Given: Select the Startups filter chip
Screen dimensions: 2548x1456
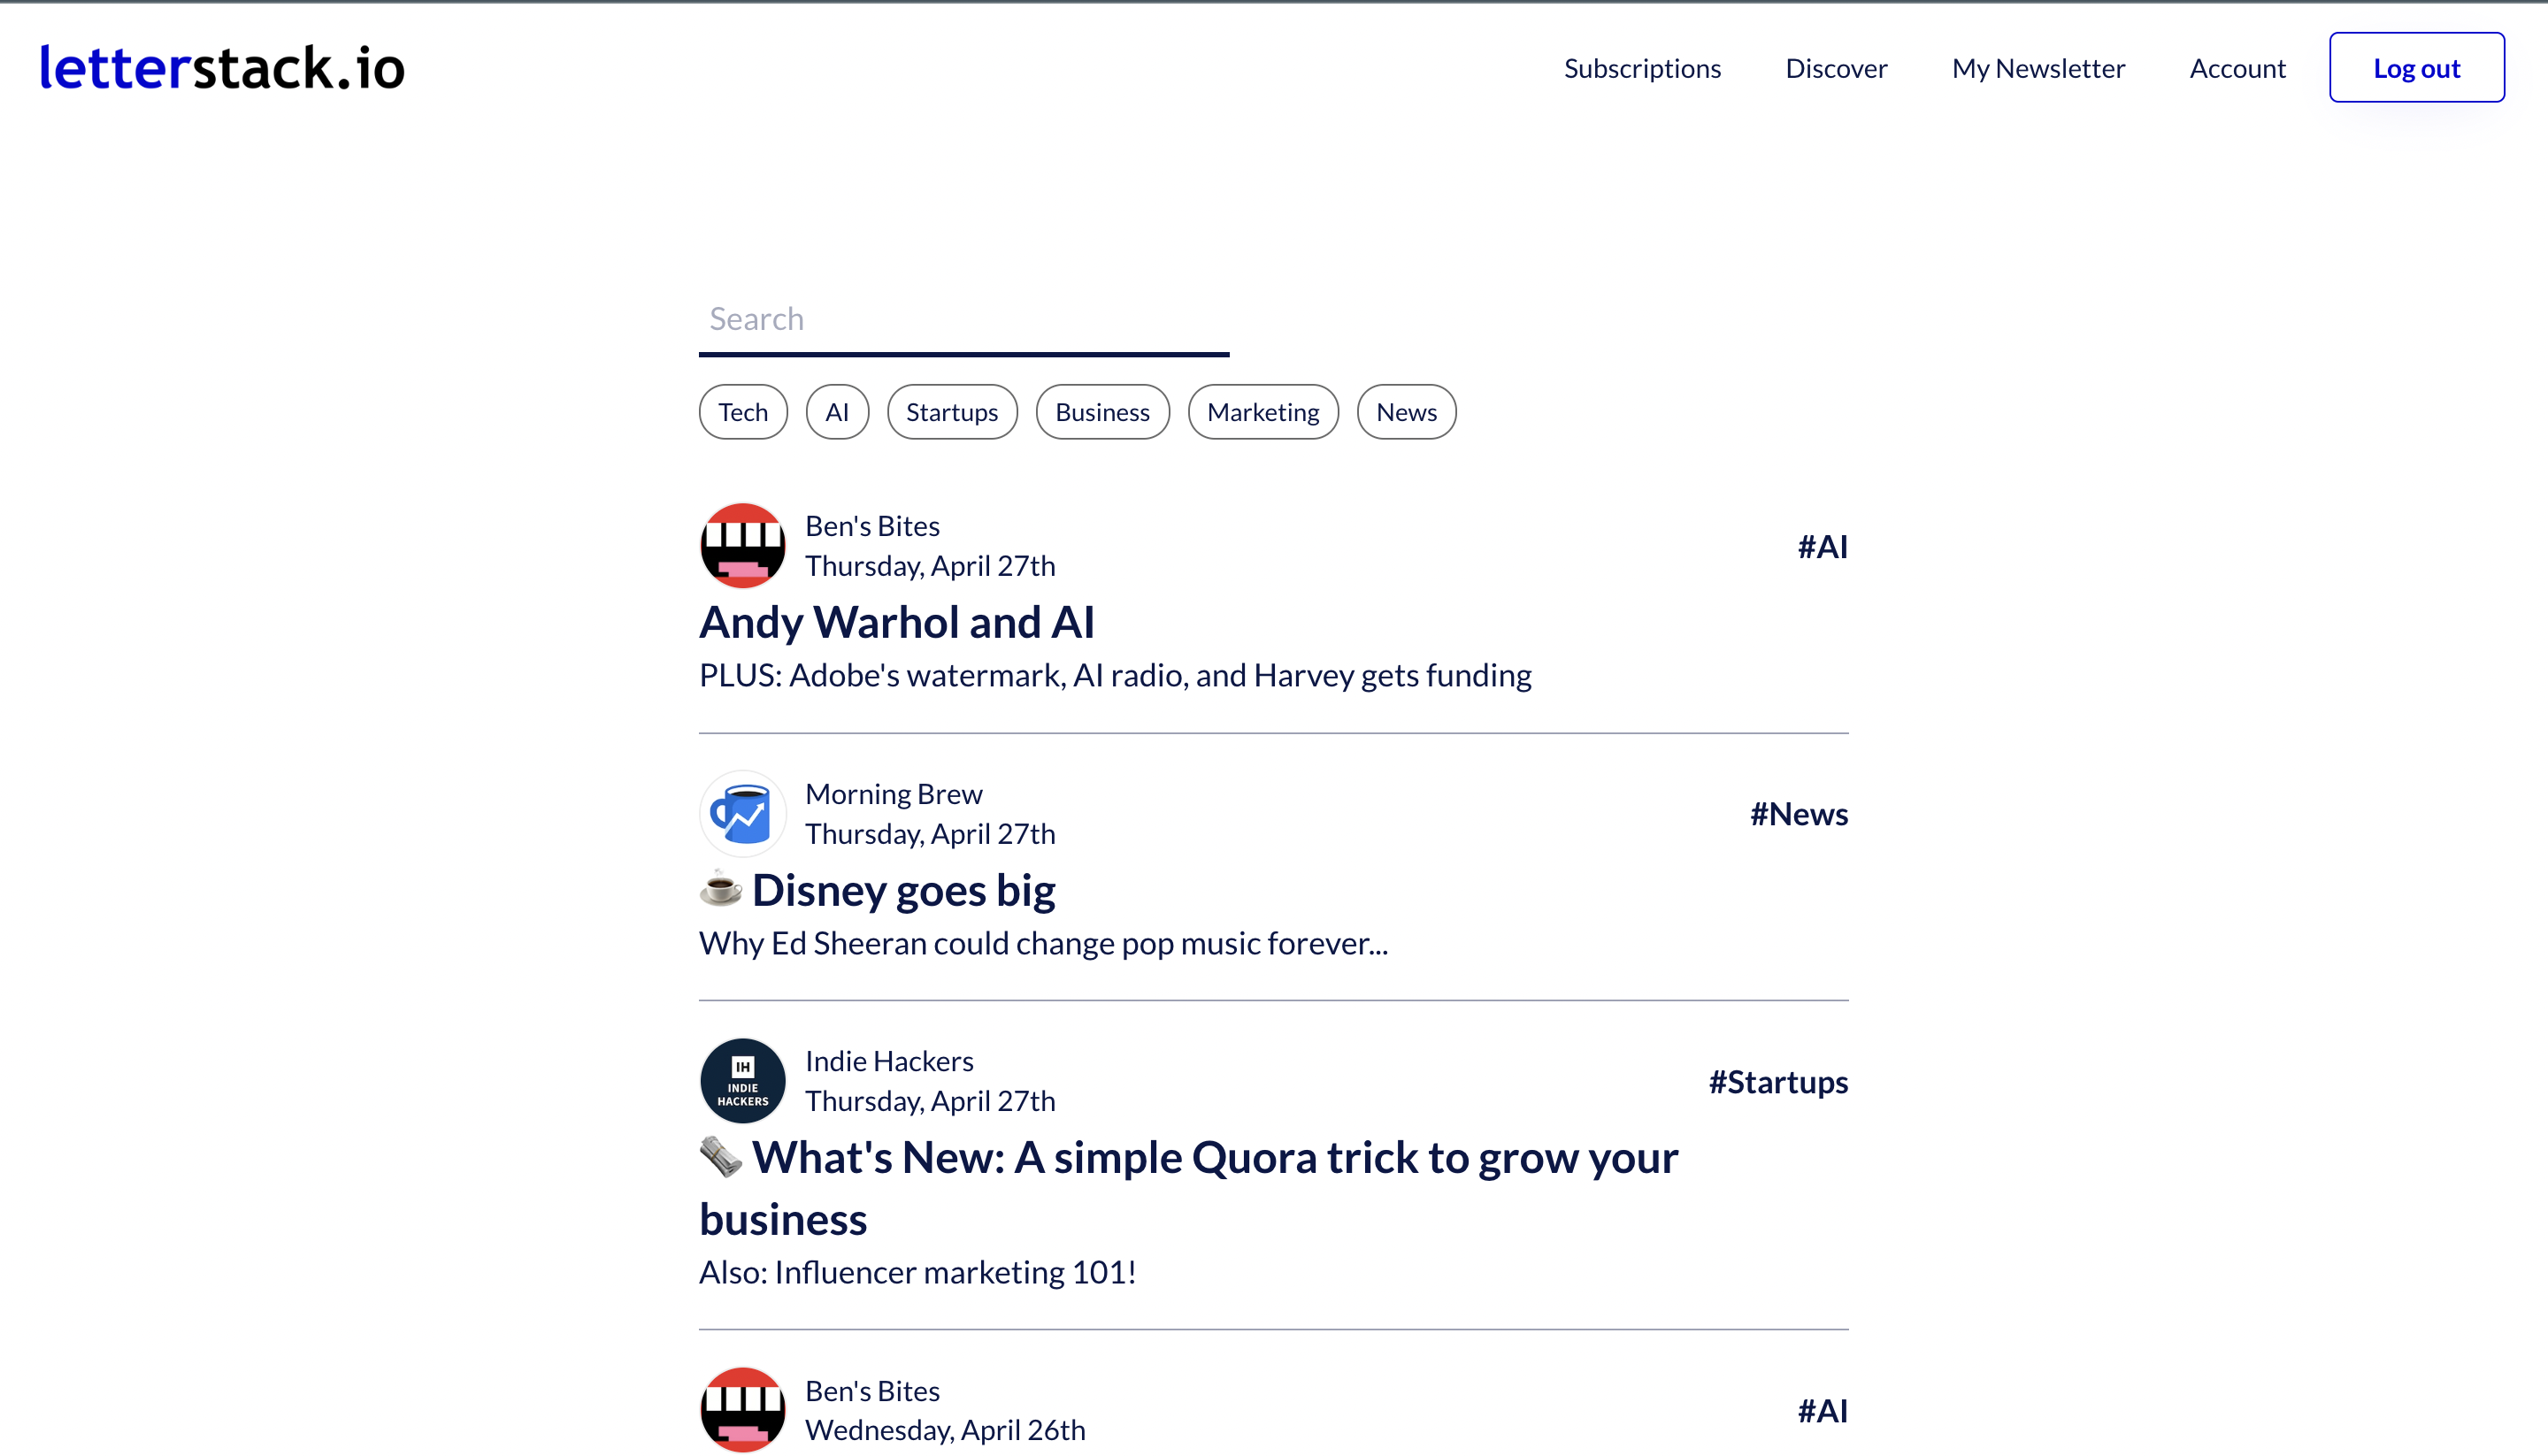Looking at the screenshot, I should pyautogui.click(x=952, y=412).
